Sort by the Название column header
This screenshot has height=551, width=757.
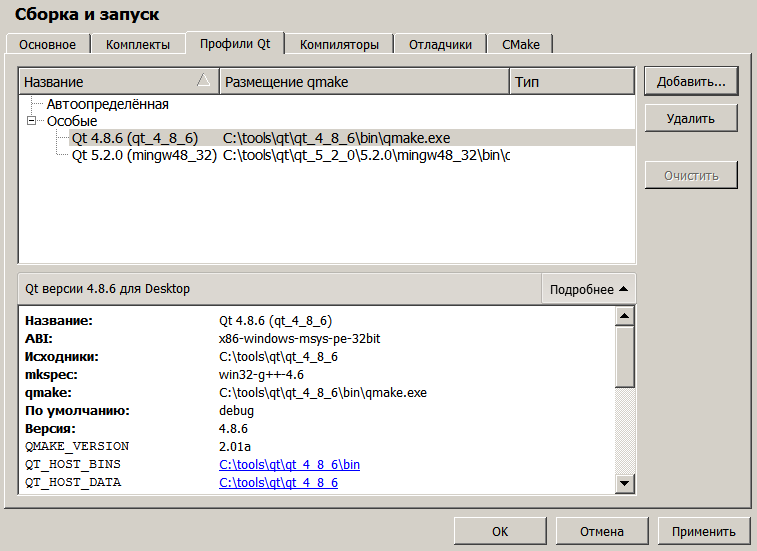119,82
